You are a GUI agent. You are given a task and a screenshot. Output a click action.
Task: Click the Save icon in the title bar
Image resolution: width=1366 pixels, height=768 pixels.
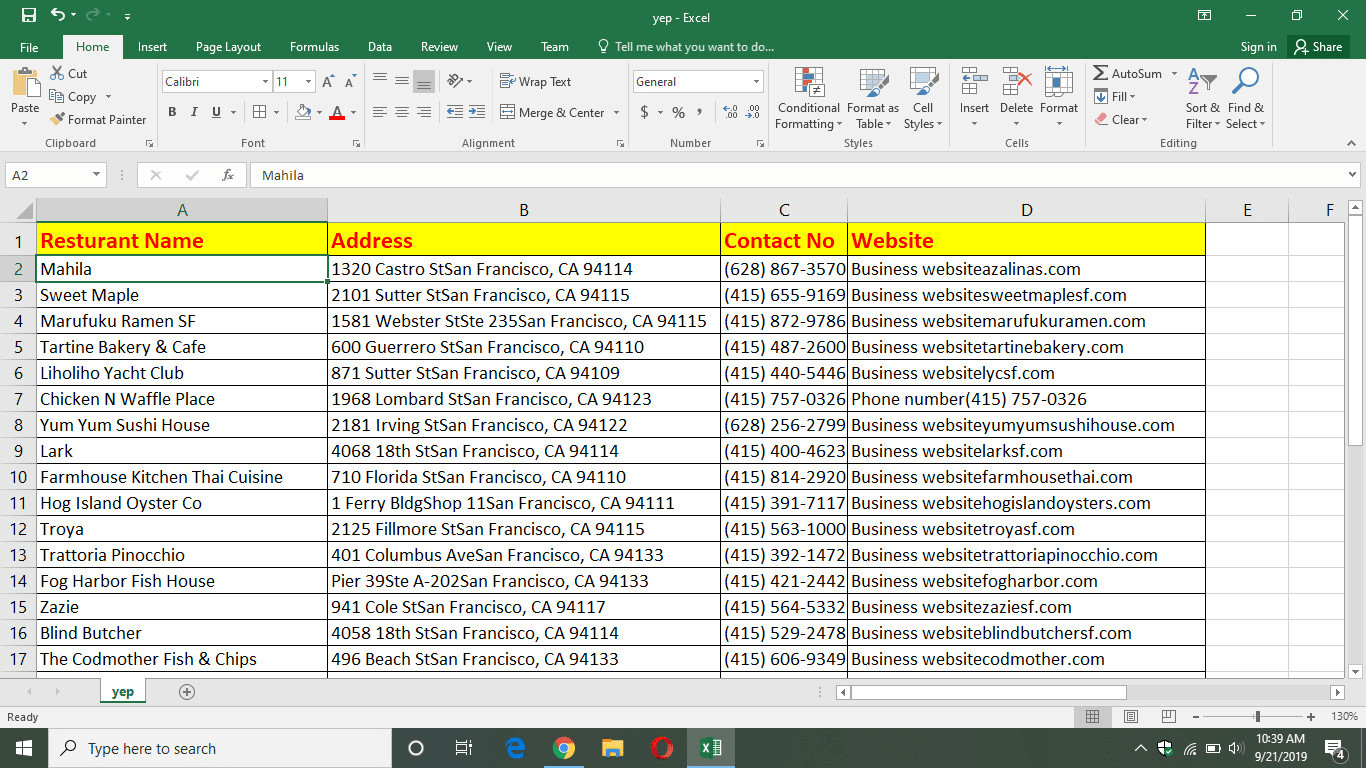[29, 16]
